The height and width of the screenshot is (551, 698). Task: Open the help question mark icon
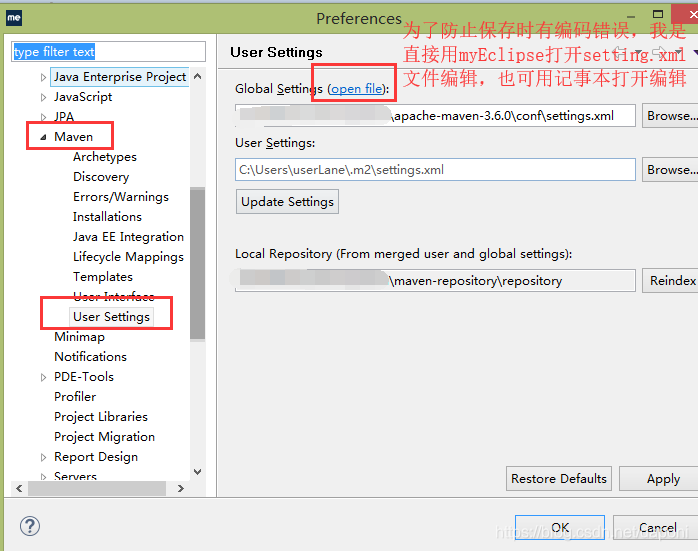click(30, 526)
